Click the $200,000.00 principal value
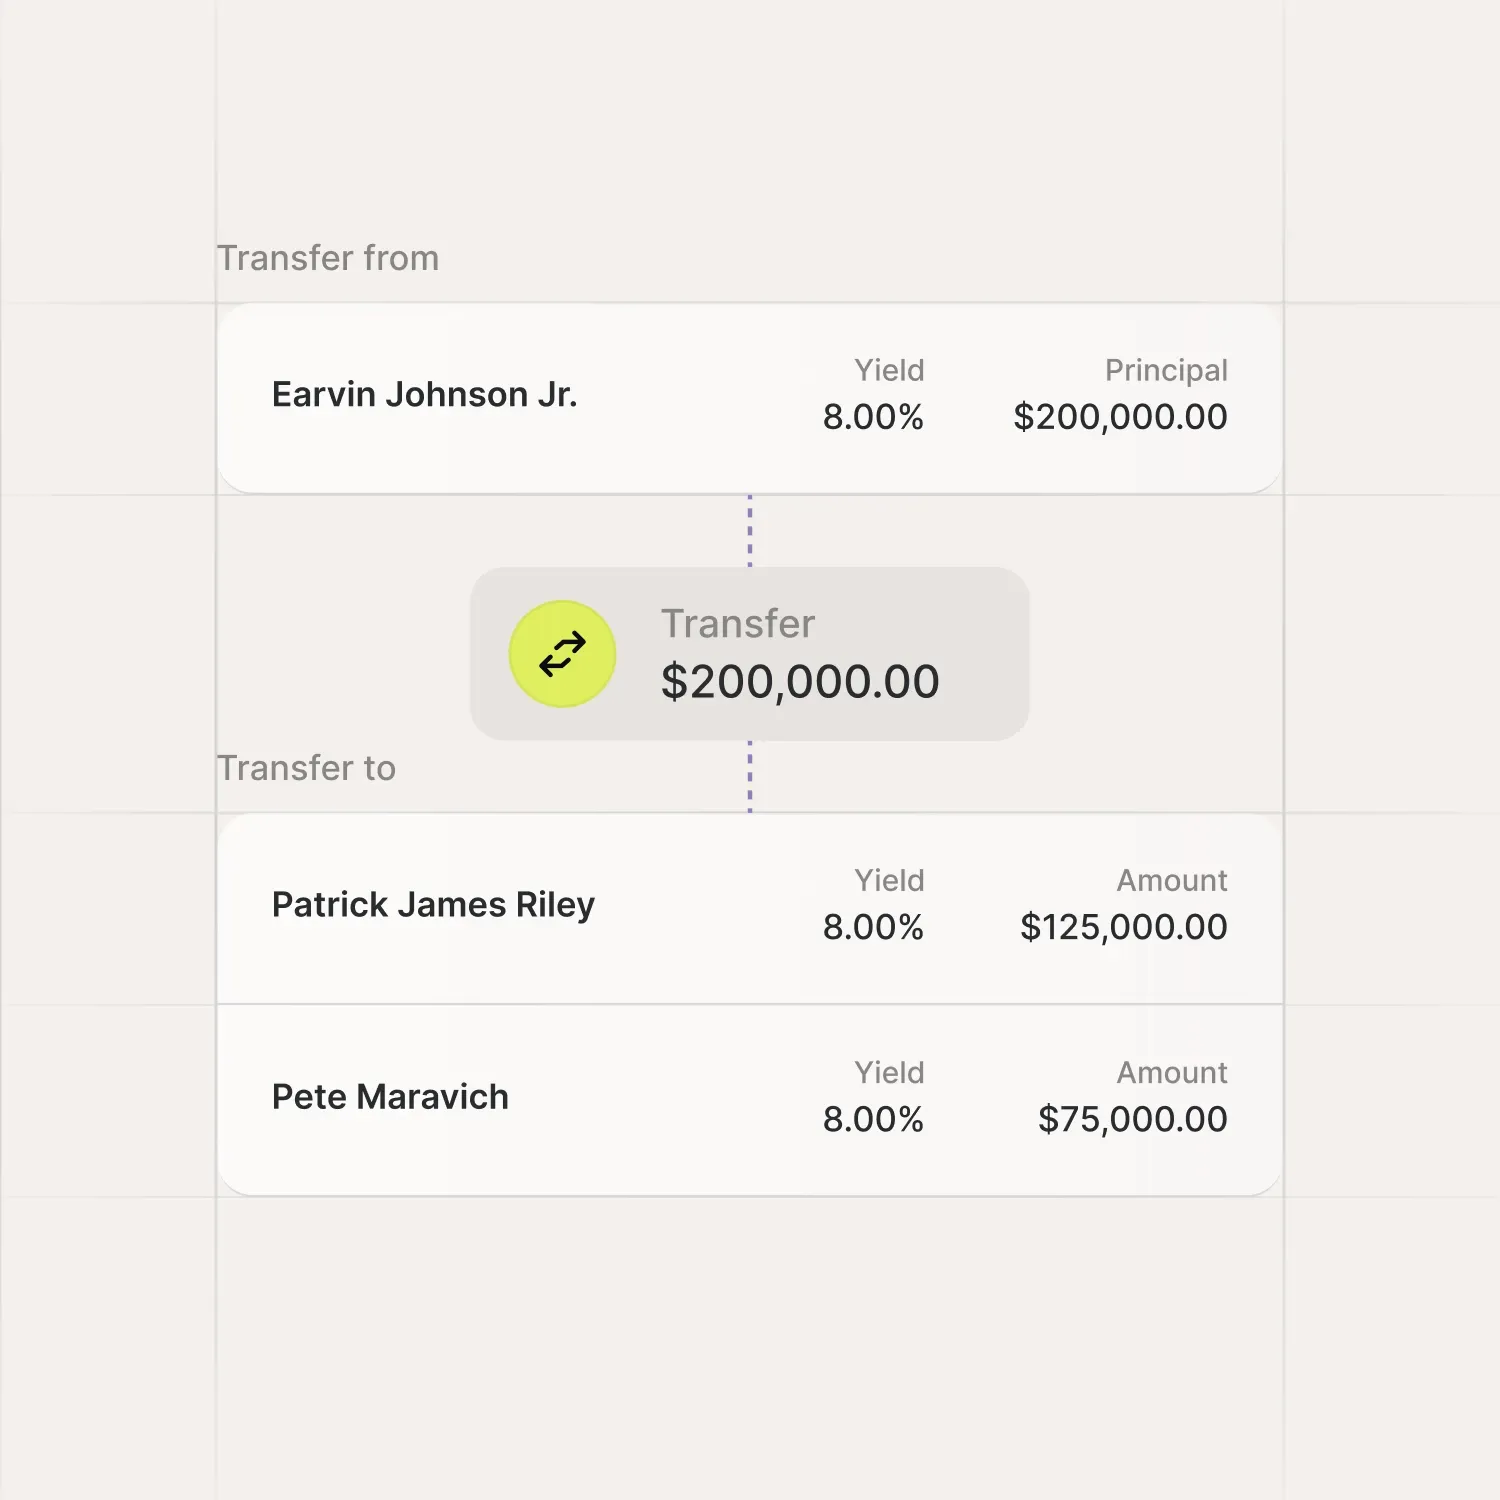Image resolution: width=1500 pixels, height=1500 pixels. click(1120, 417)
